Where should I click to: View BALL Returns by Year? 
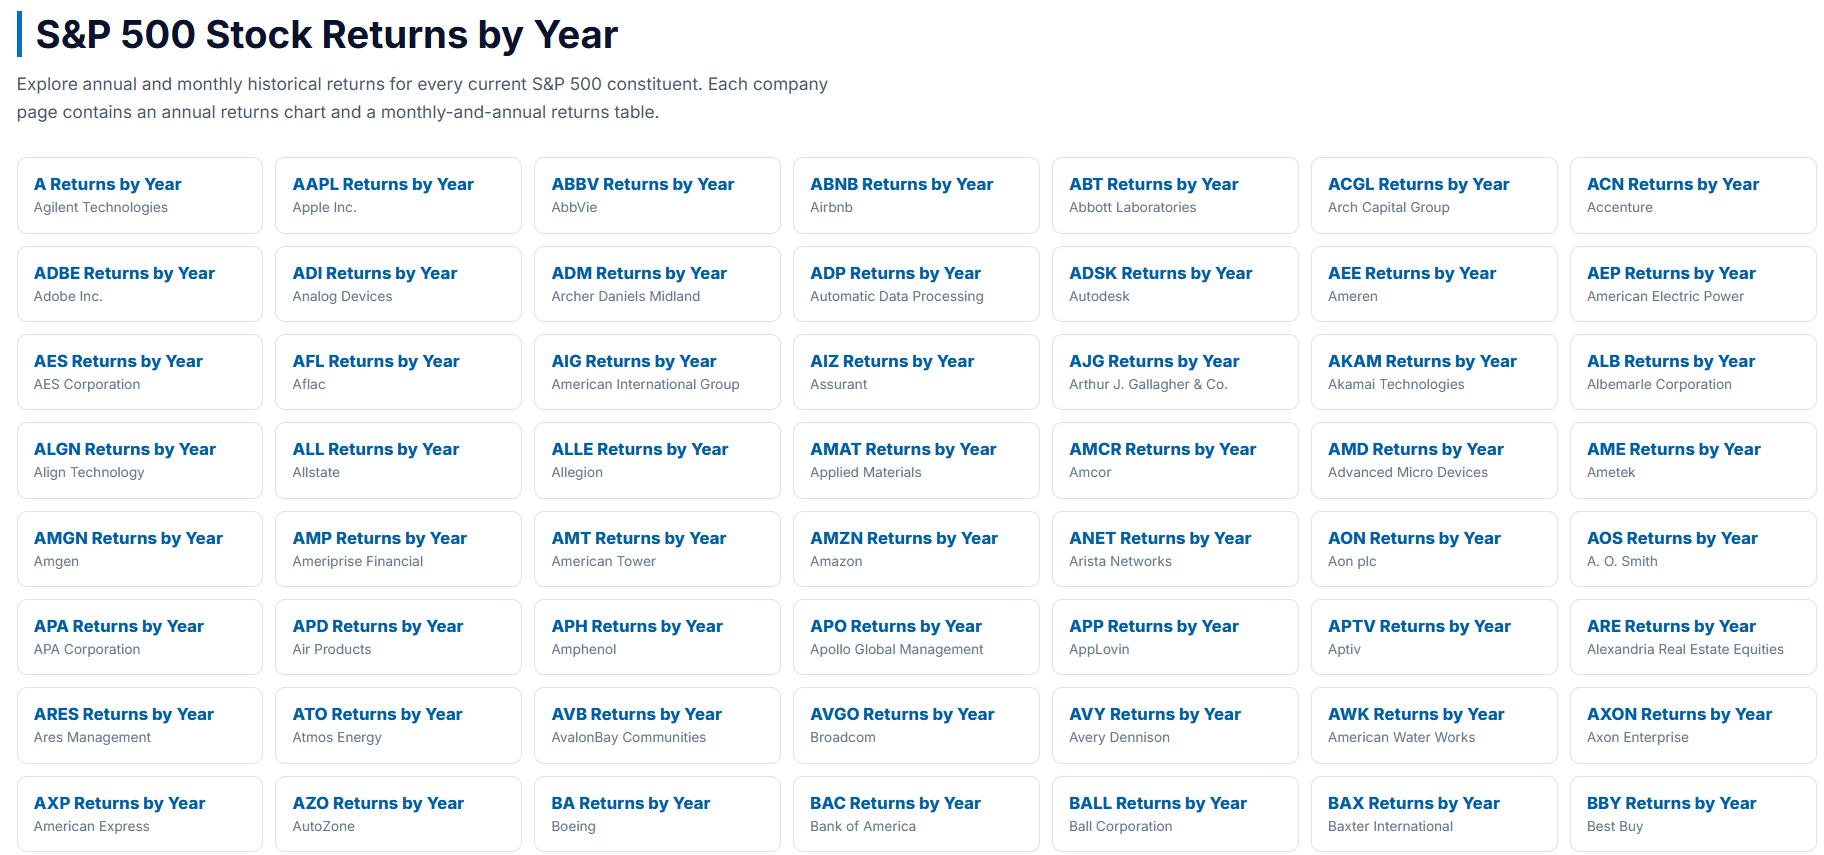[x=1175, y=814]
